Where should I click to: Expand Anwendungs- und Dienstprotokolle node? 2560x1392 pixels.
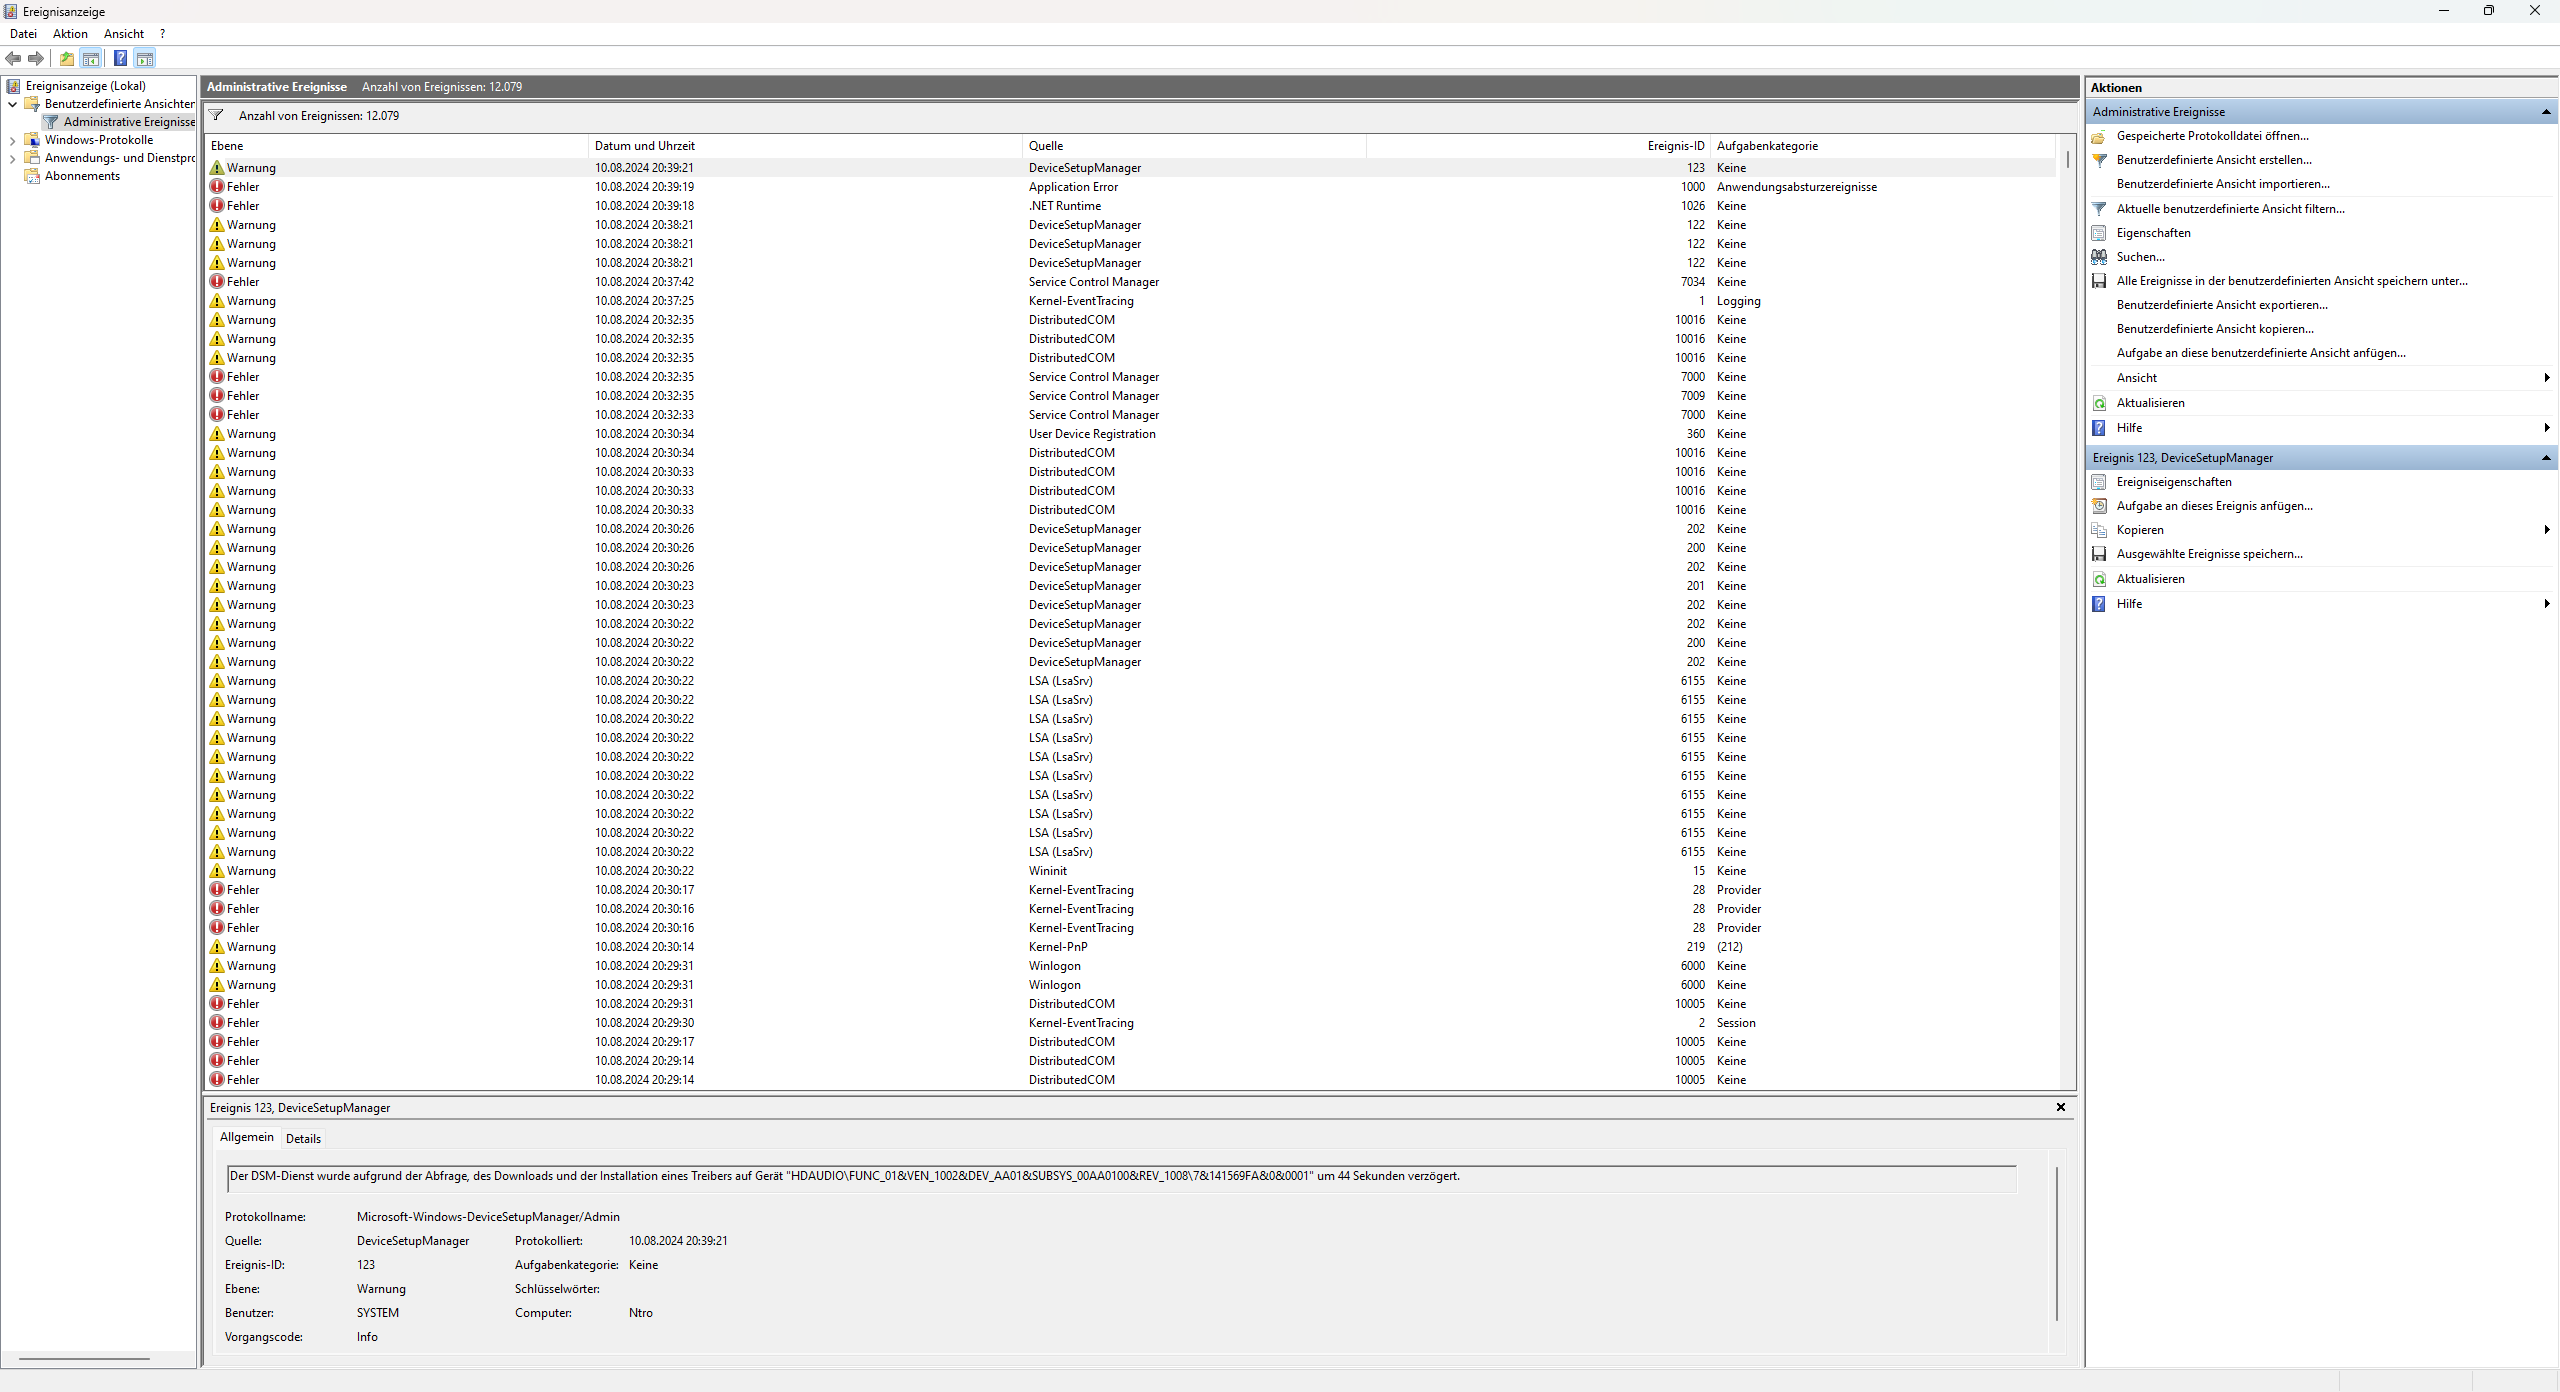point(12,158)
